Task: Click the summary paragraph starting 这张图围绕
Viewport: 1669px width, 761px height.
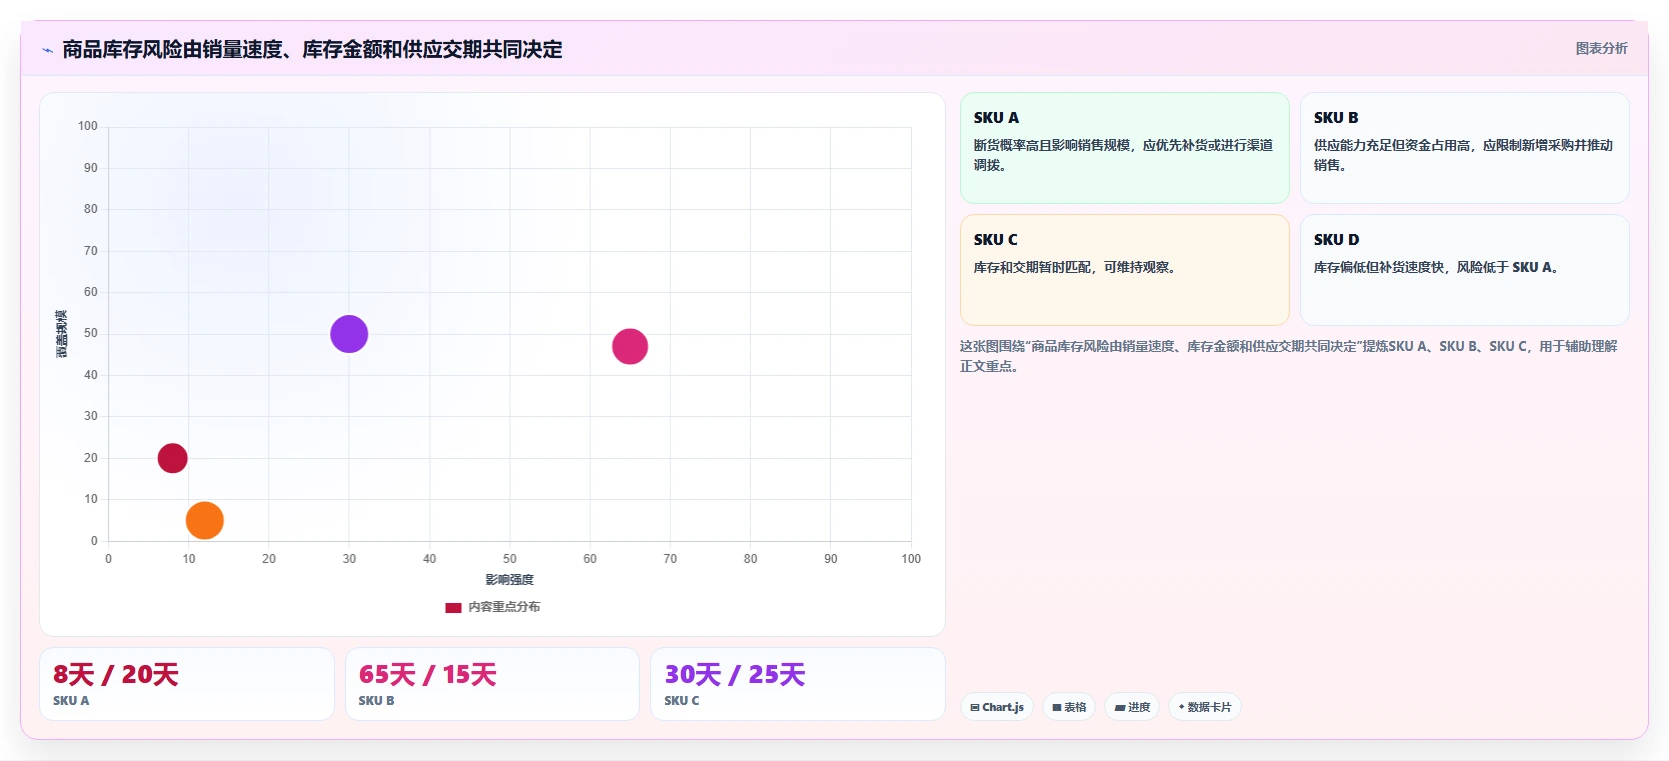Action: [1289, 356]
